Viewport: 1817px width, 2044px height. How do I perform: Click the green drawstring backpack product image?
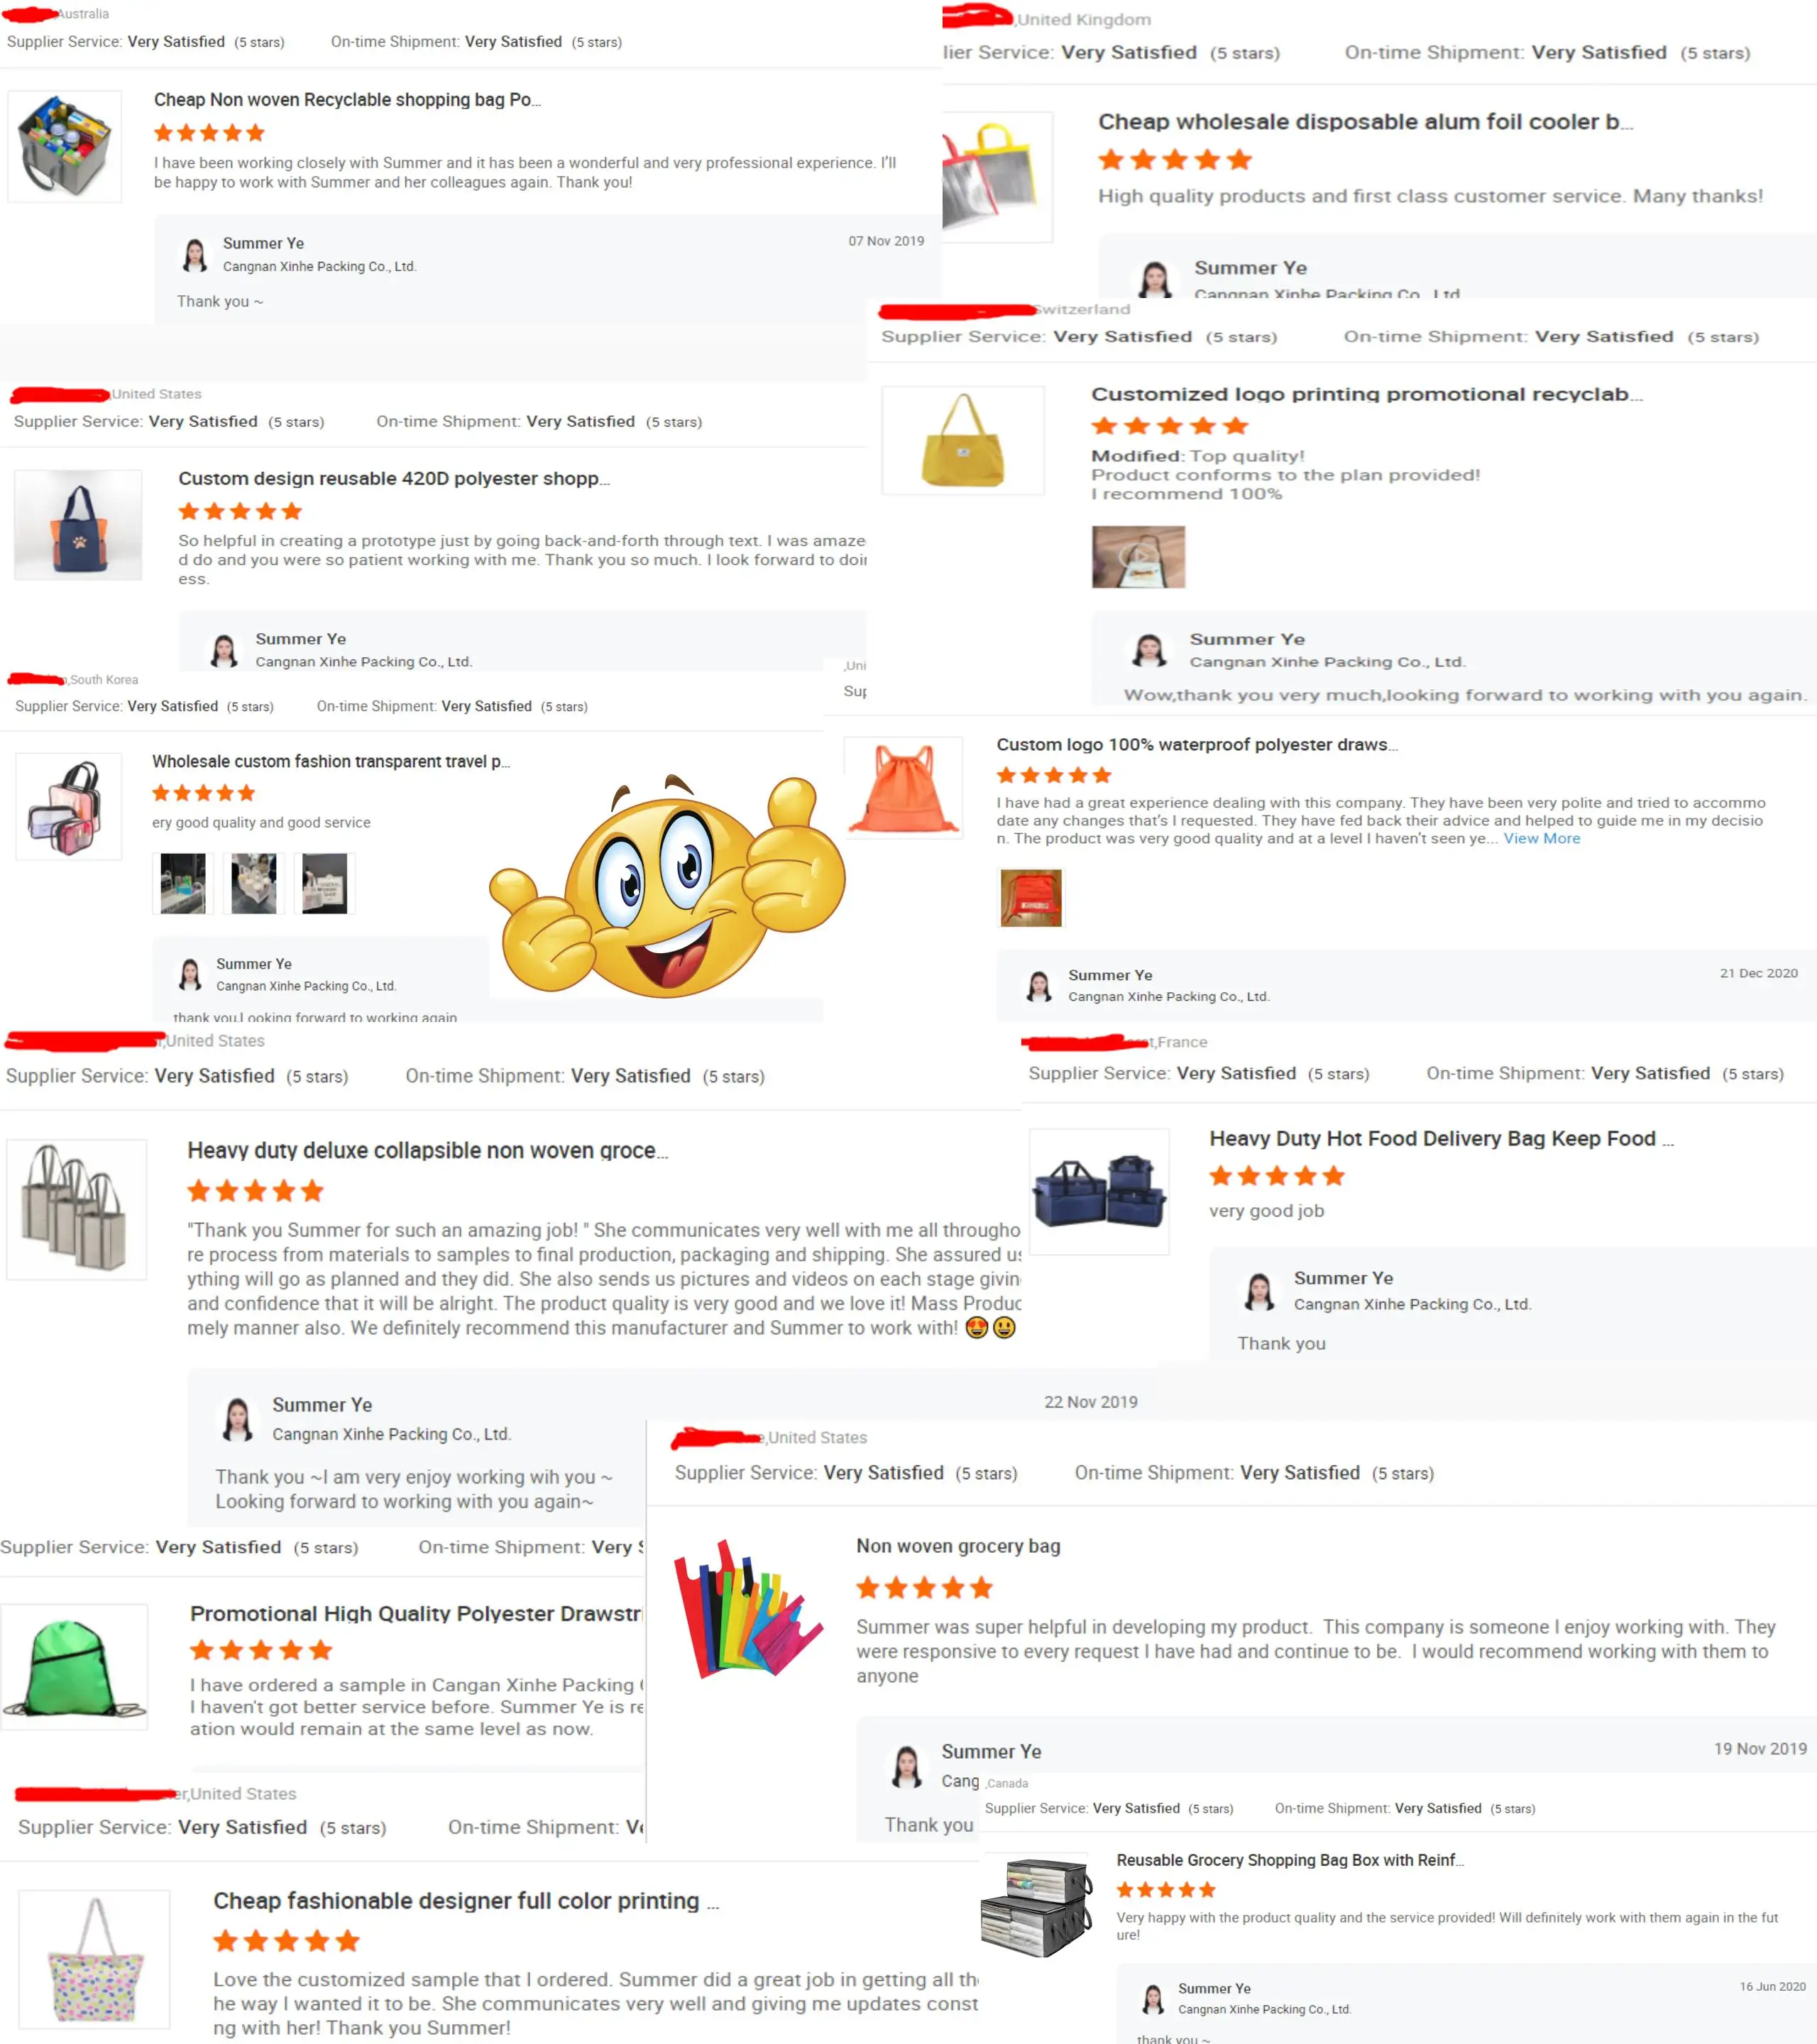[75, 1667]
